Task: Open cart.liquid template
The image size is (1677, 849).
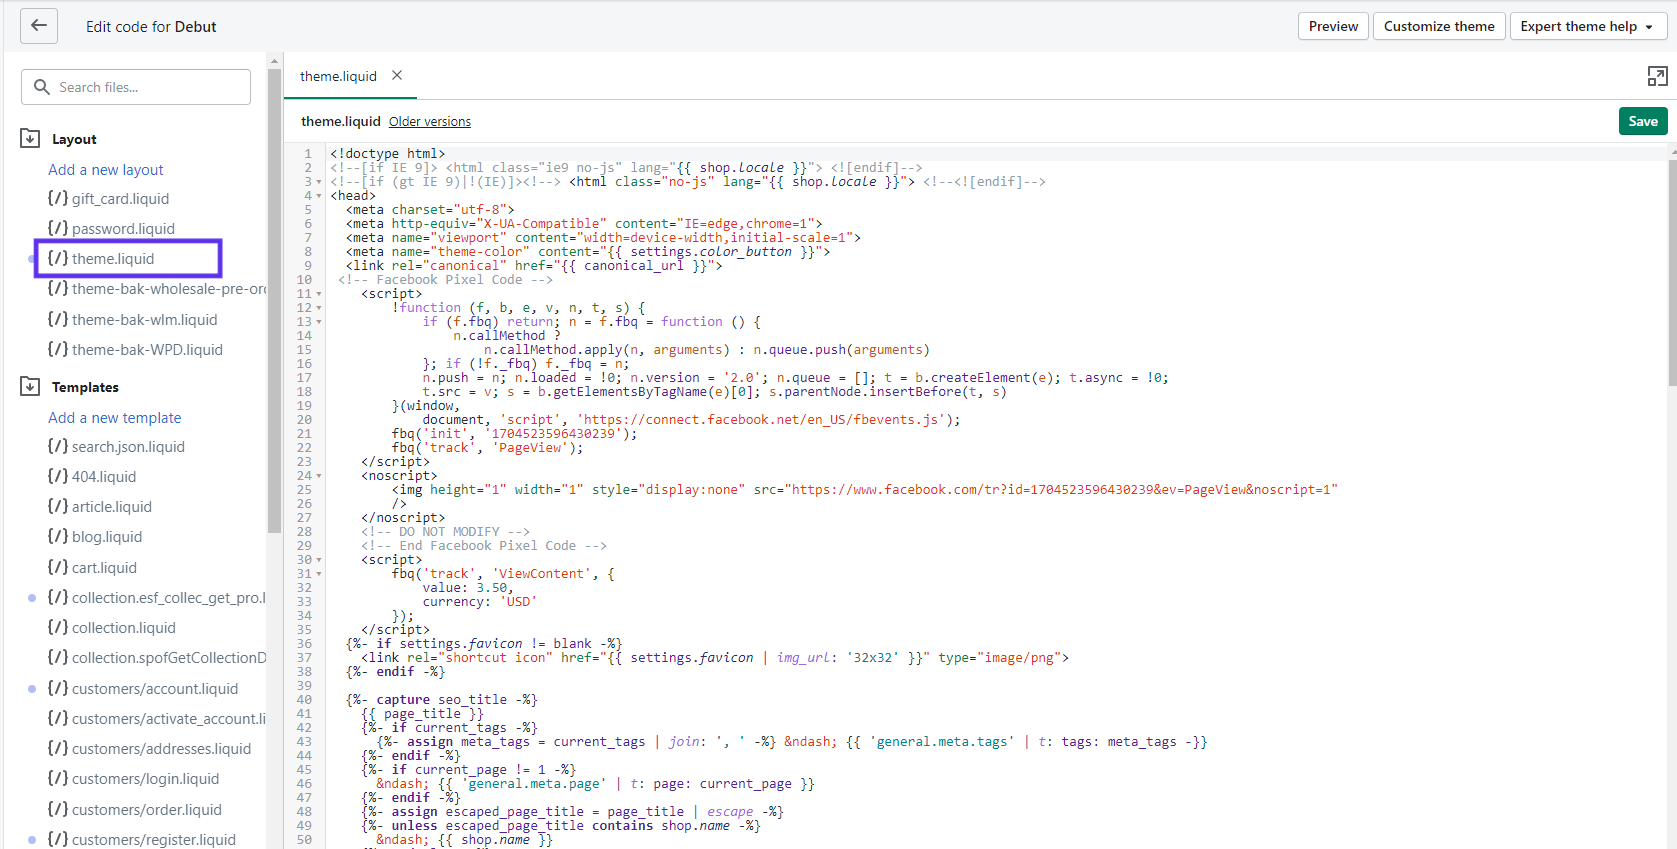Action: pyautogui.click(x=92, y=568)
